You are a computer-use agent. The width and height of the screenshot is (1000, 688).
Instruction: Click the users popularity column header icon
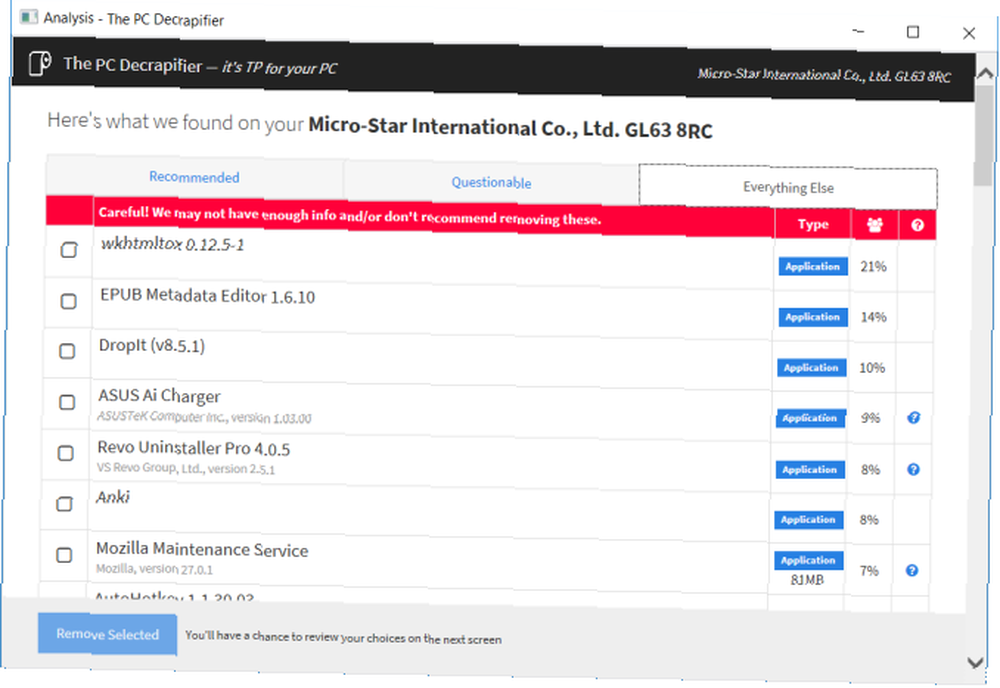click(874, 224)
